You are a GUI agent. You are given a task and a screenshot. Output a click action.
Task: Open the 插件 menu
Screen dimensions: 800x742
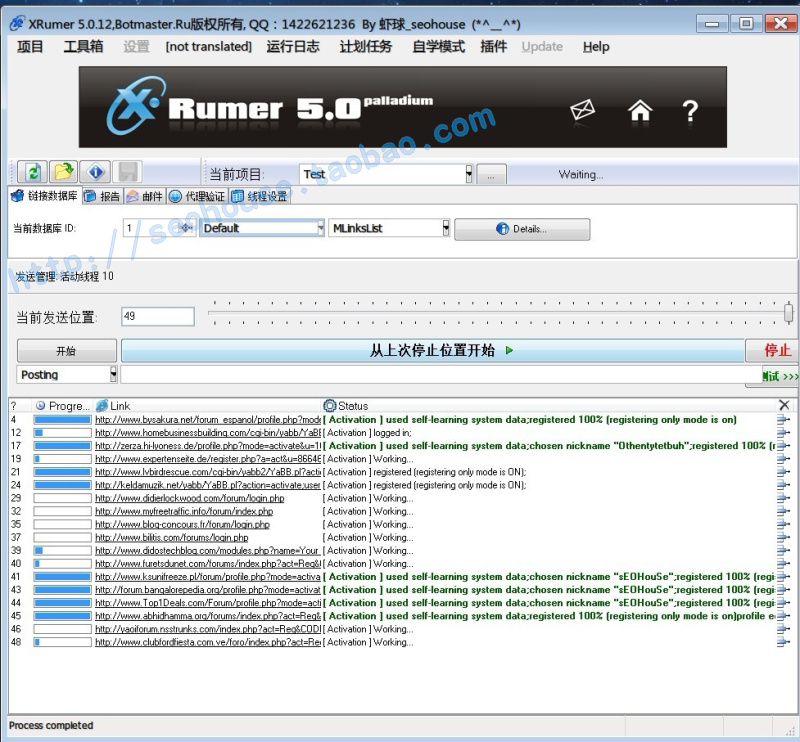tap(493, 46)
